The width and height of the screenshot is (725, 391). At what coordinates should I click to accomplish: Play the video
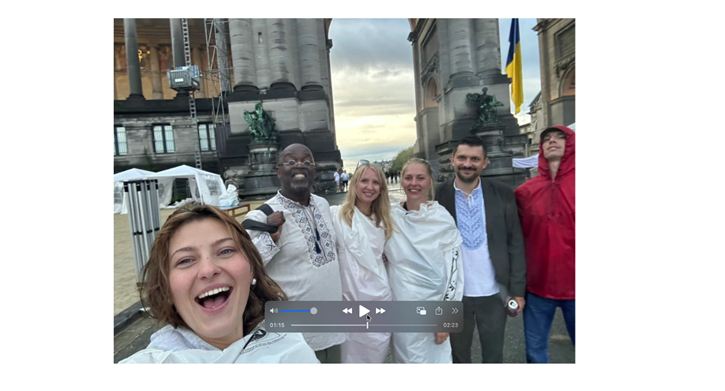pos(364,311)
